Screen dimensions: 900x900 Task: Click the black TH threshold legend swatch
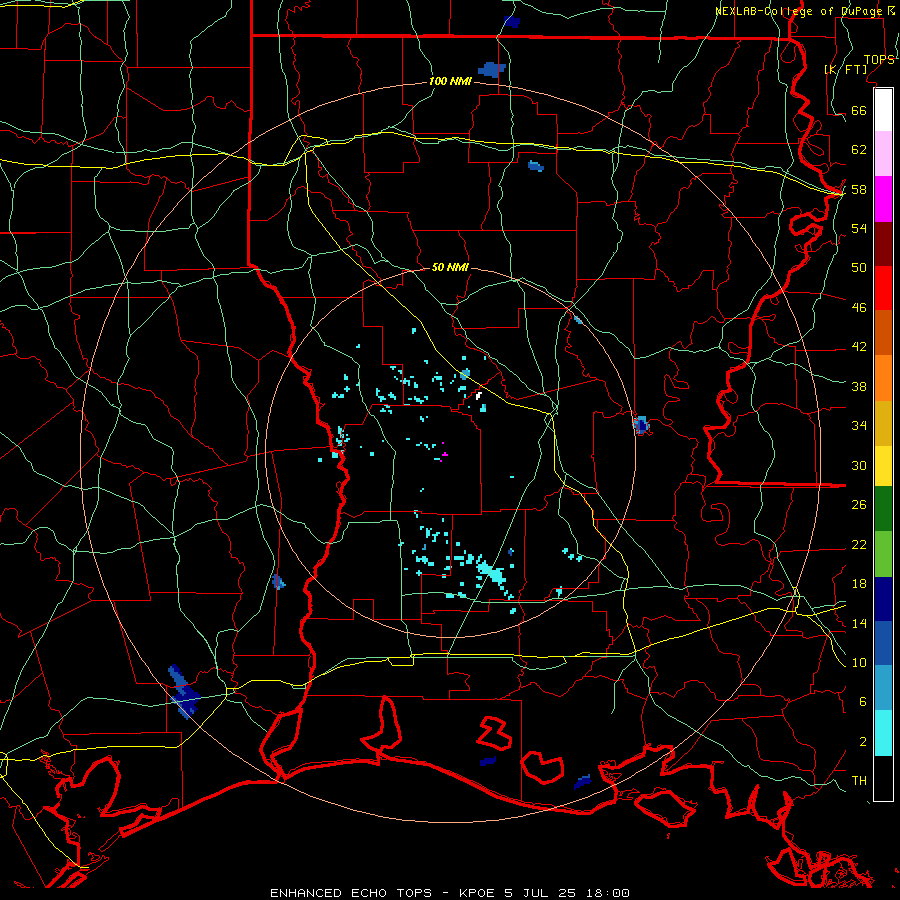tap(883, 778)
